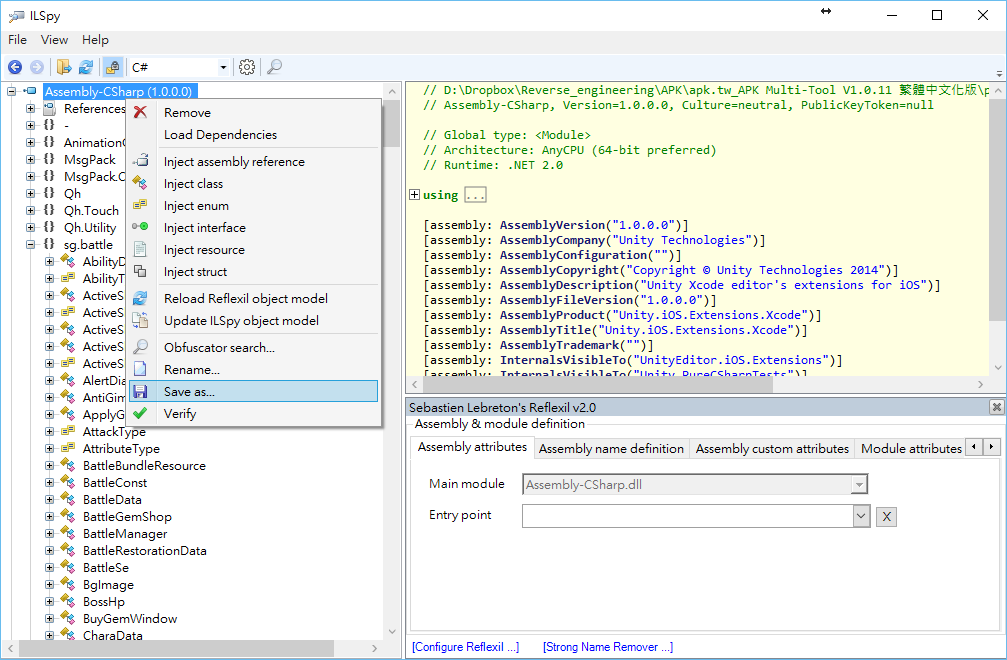Screen dimensions: 1007x660
Task: Select the BattleRestorationData class
Action: (x=144, y=551)
